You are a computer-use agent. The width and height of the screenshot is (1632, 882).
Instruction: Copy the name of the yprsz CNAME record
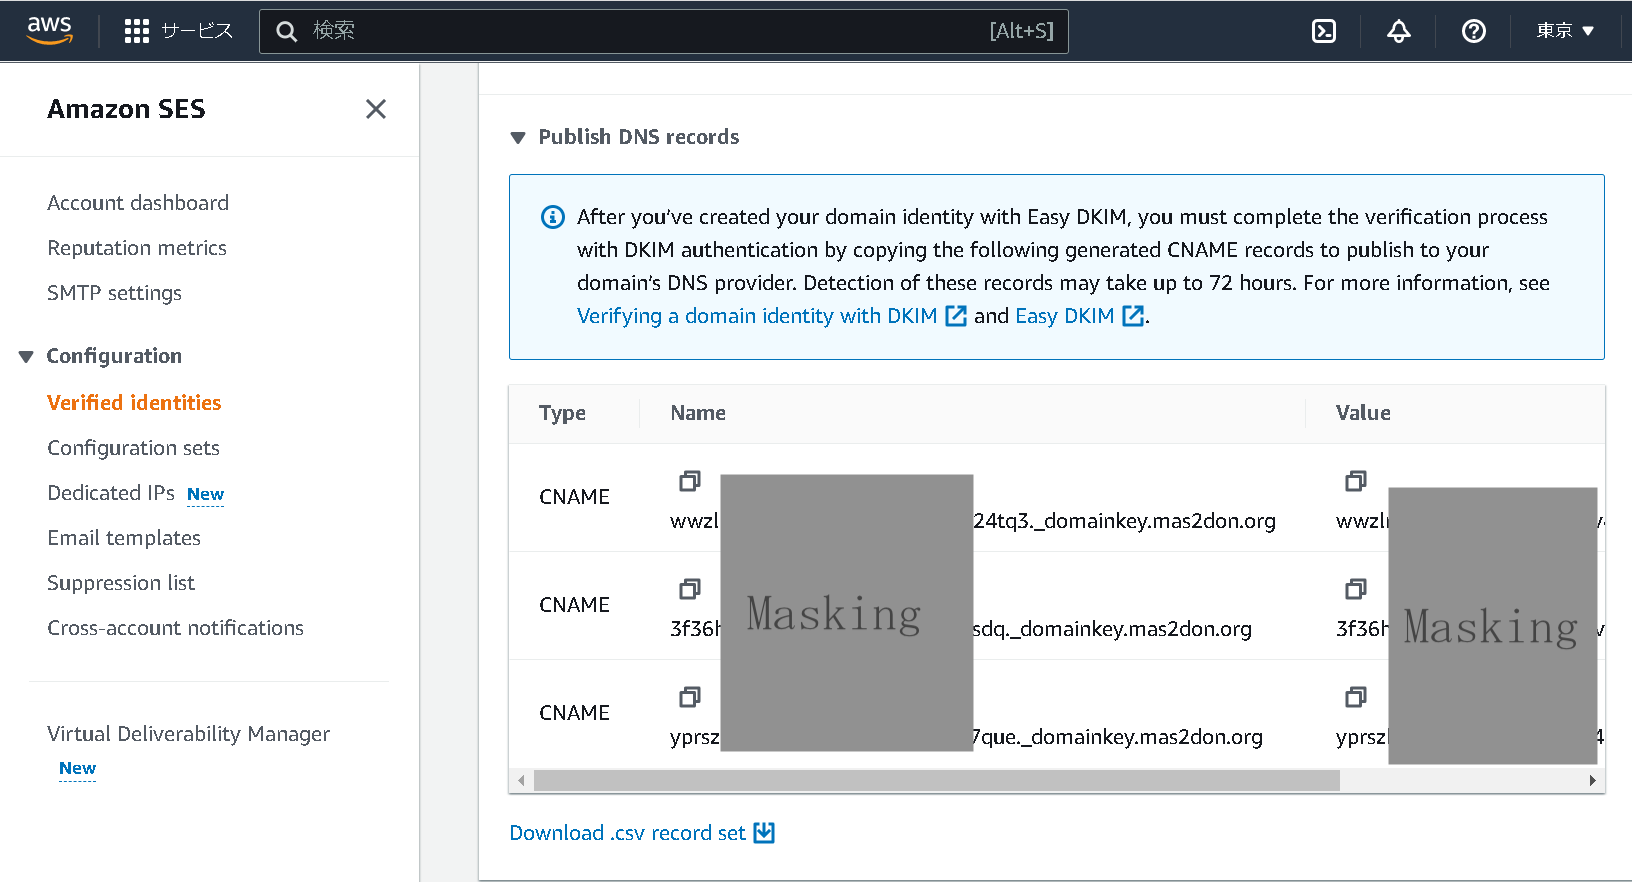pos(690,697)
